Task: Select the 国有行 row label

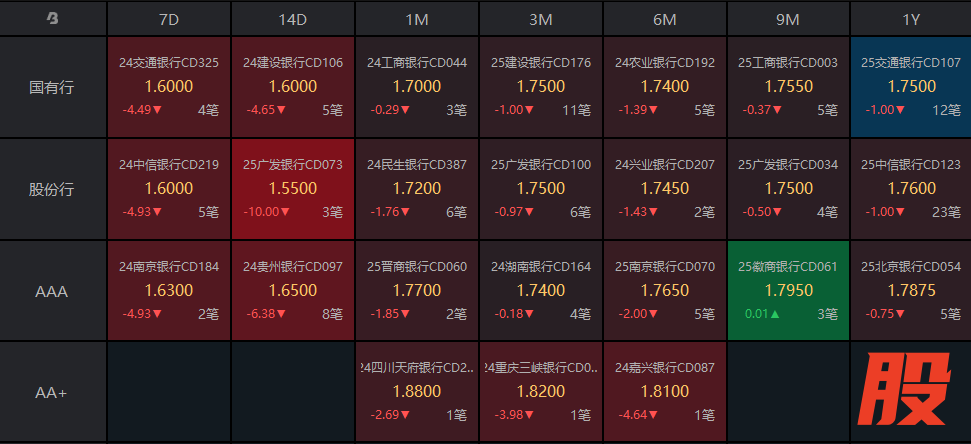Action: 52,87
